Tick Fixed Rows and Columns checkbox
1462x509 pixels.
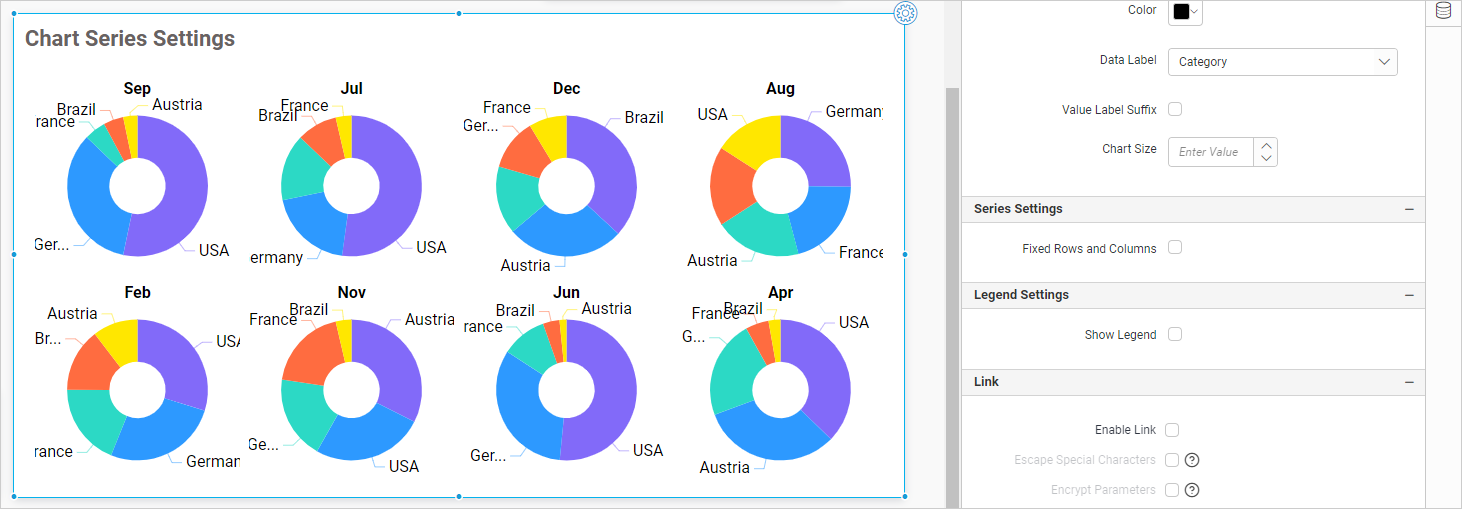click(1175, 247)
